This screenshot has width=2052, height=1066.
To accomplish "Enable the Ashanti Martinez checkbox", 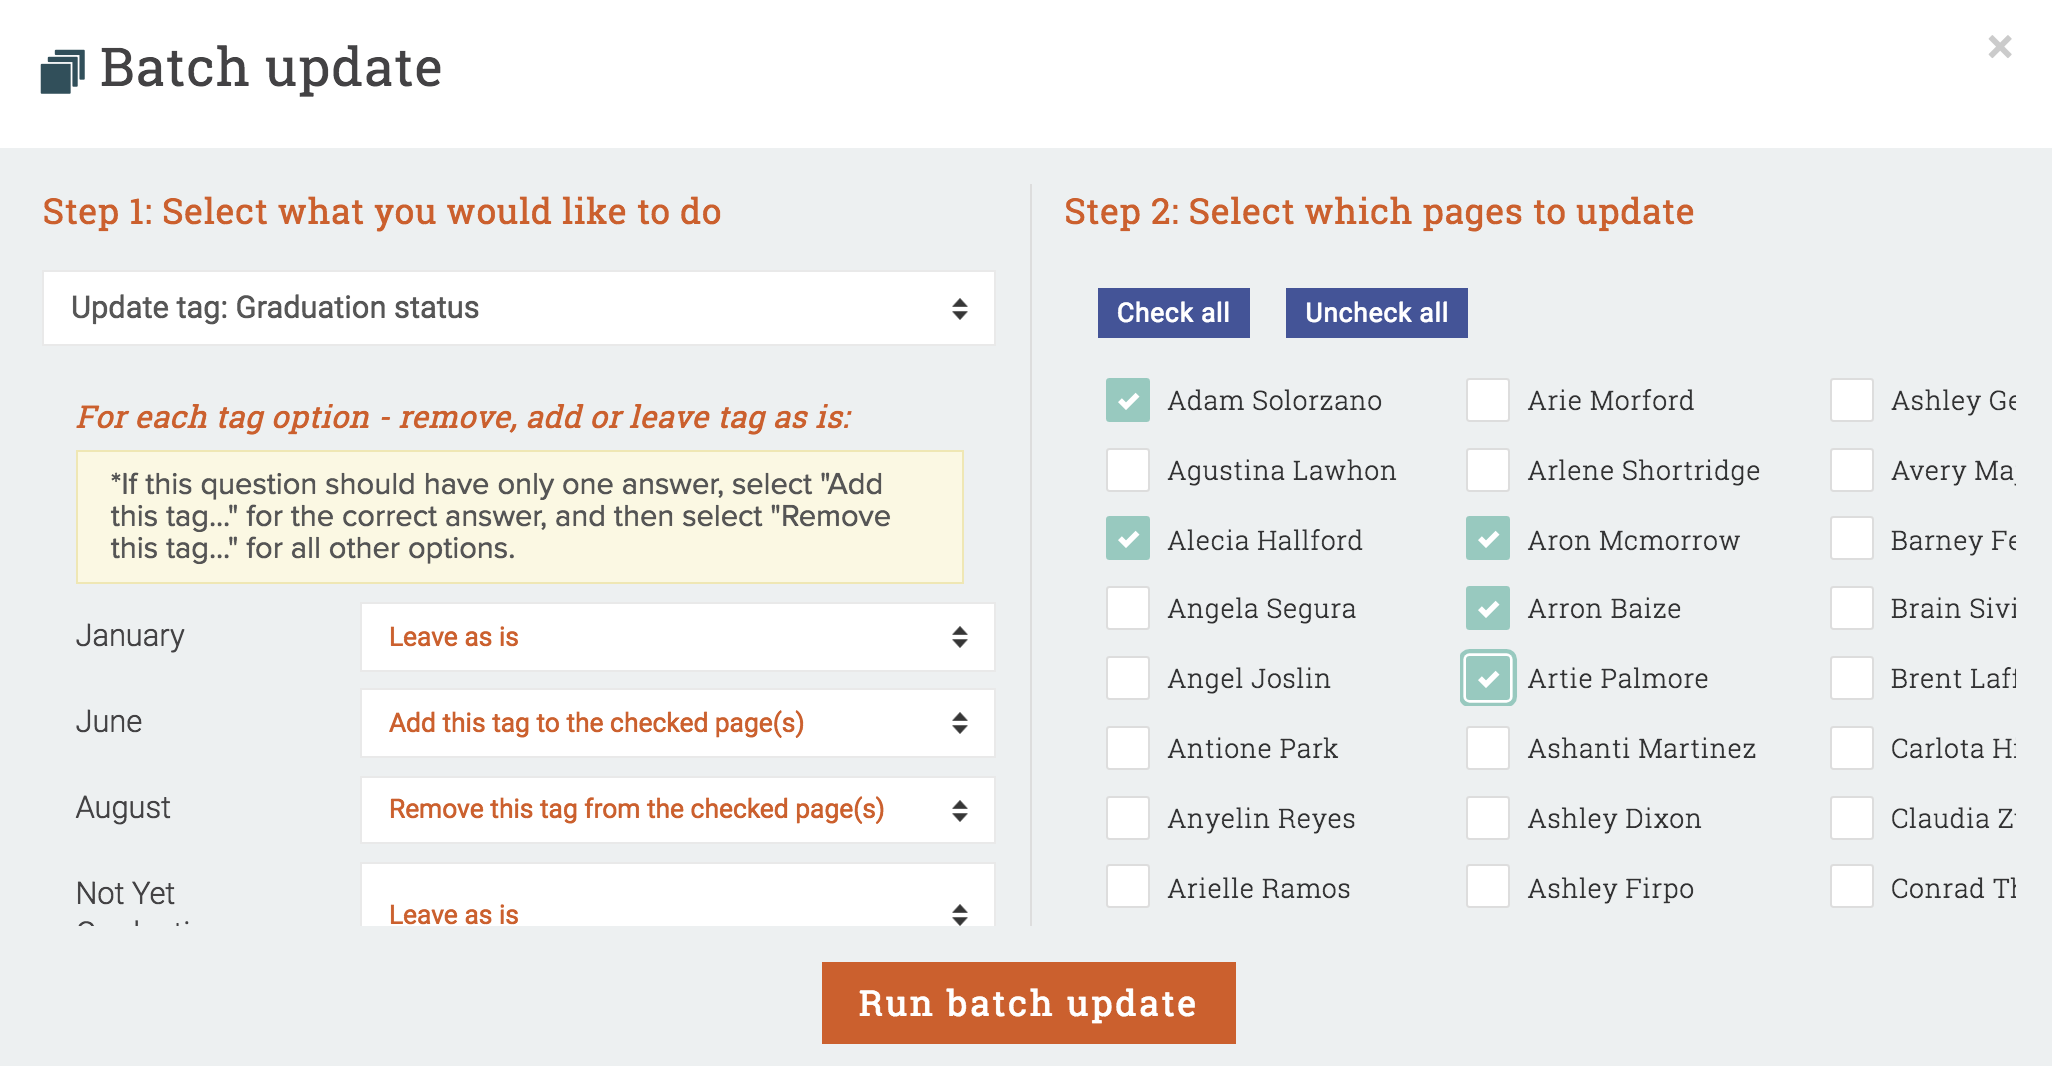I will pos(1488,748).
